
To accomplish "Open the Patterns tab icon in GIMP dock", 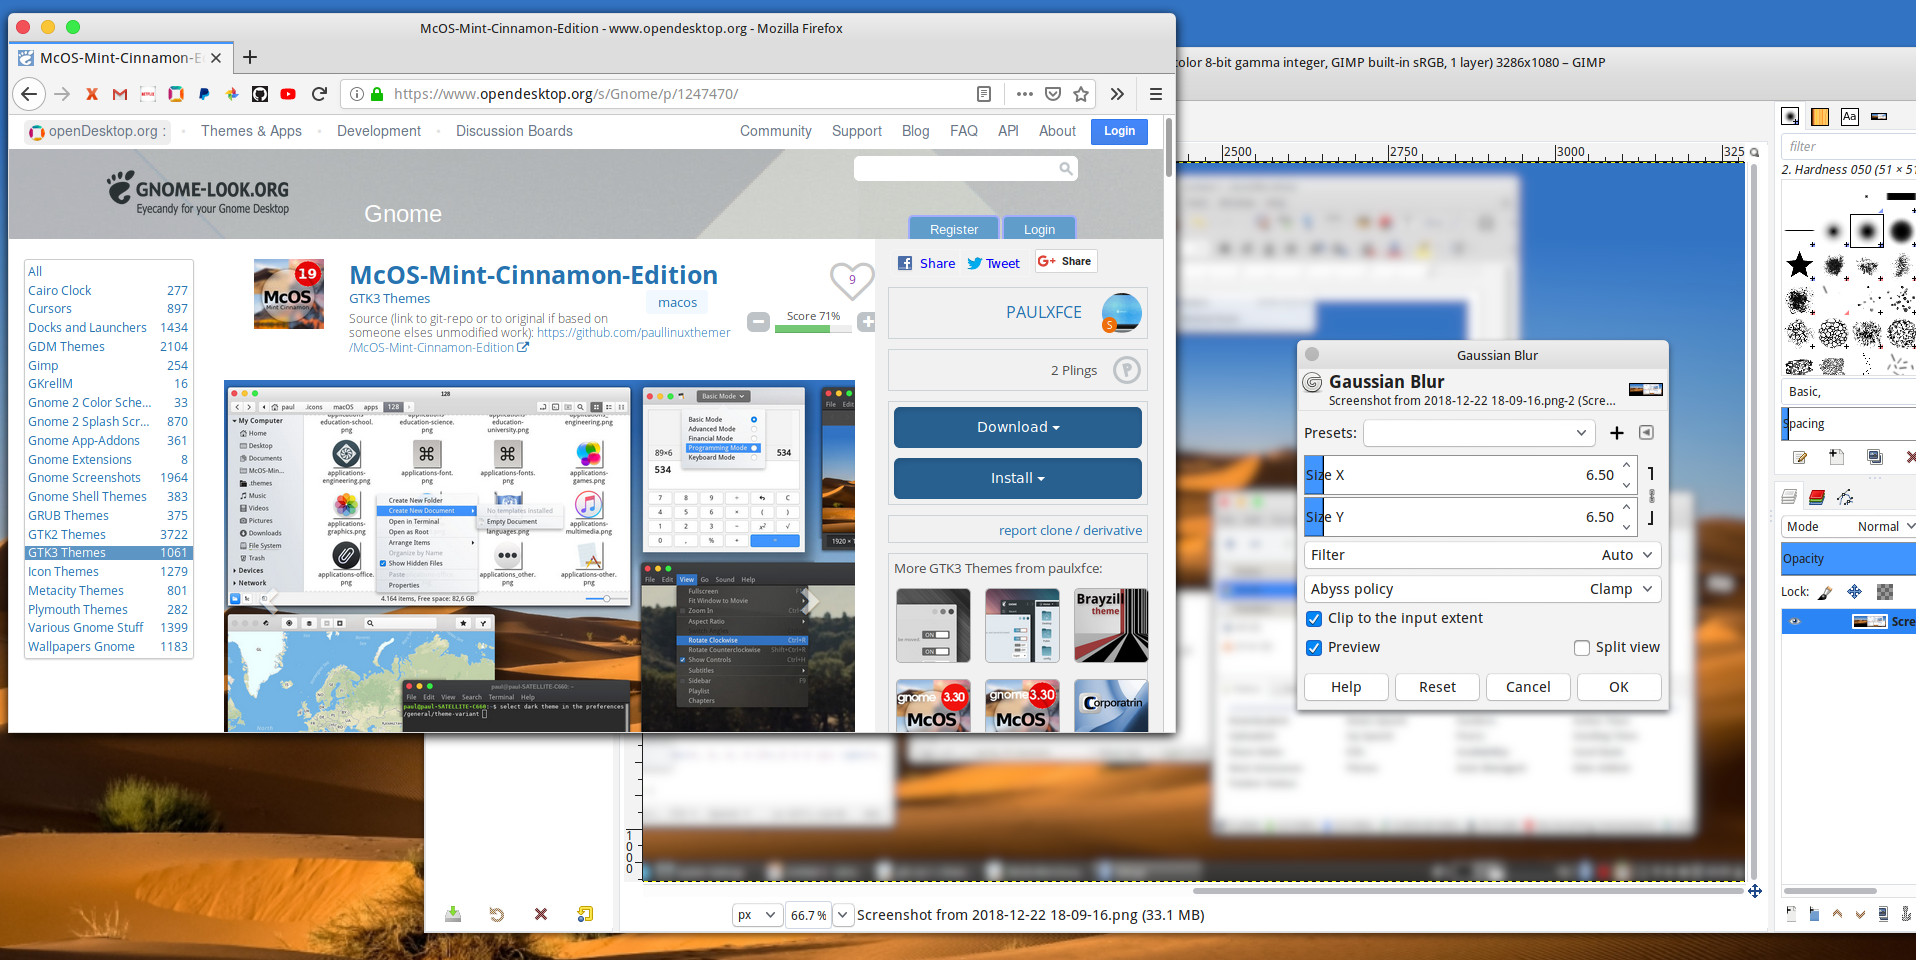I will coord(1820,117).
